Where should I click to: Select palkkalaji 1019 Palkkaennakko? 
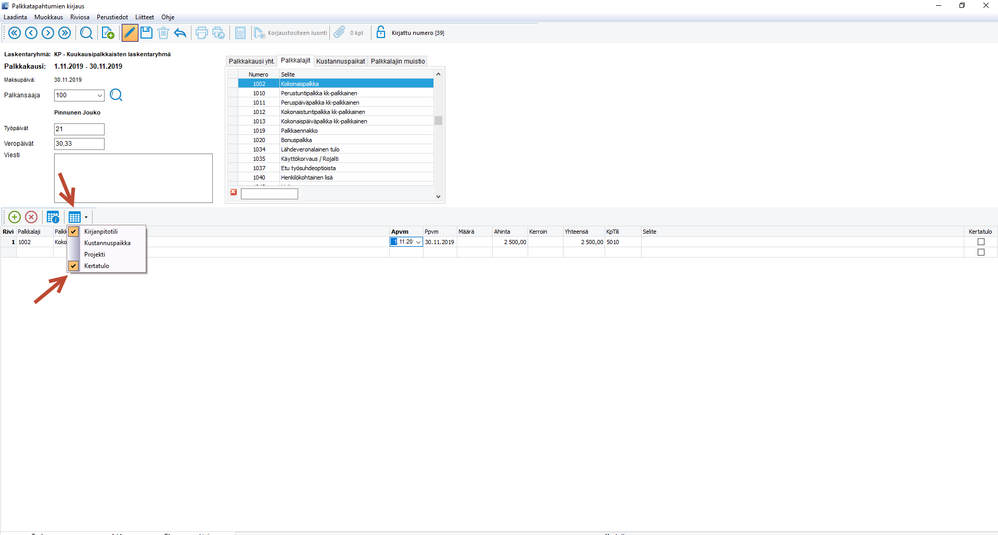pos(335,130)
